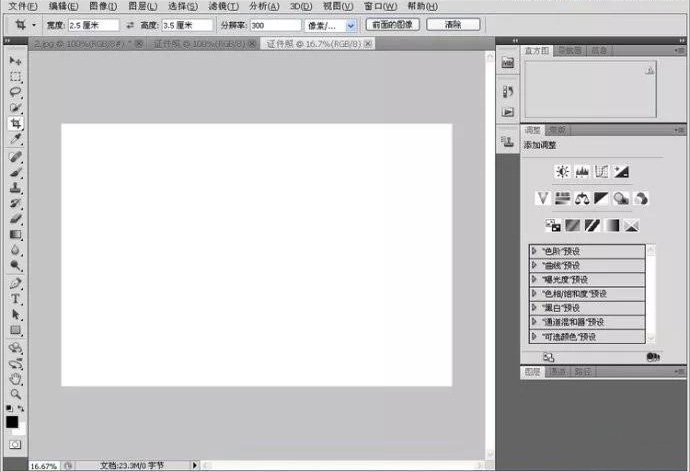Open the 图像(I) menu
The height and width of the screenshot is (472, 690).
click(x=103, y=6)
